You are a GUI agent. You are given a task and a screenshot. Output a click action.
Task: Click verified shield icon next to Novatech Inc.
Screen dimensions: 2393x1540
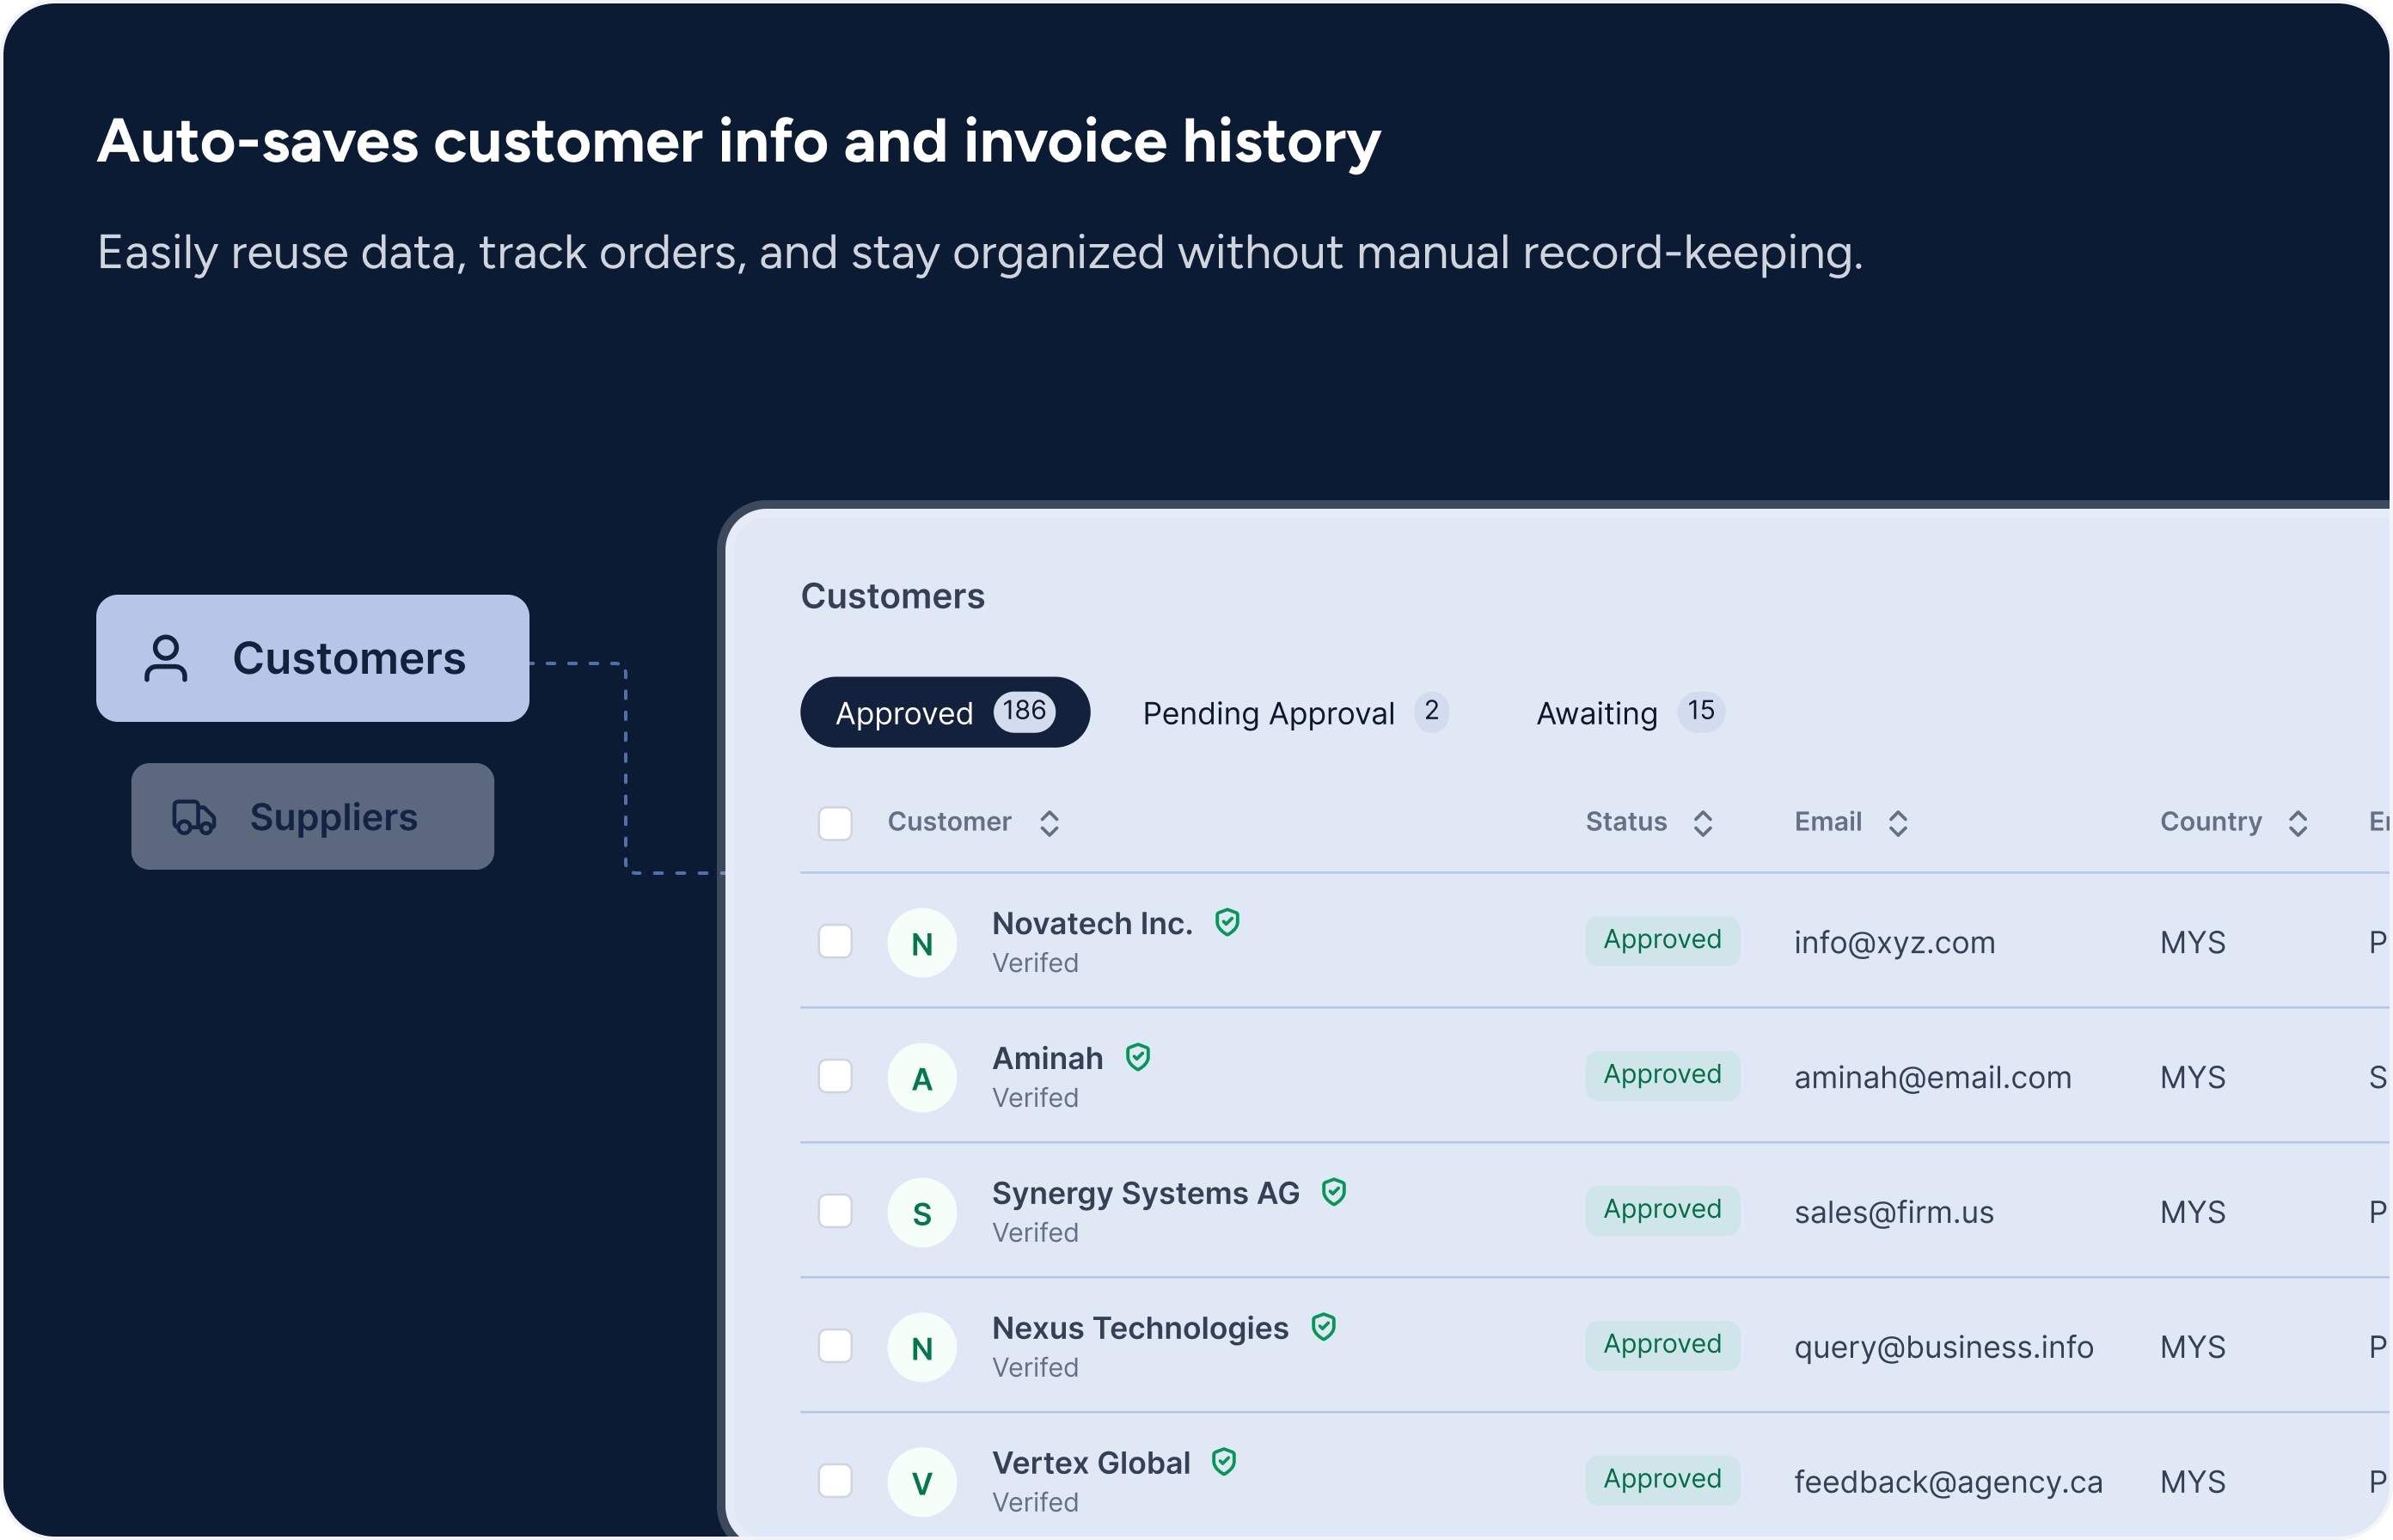click(1227, 922)
